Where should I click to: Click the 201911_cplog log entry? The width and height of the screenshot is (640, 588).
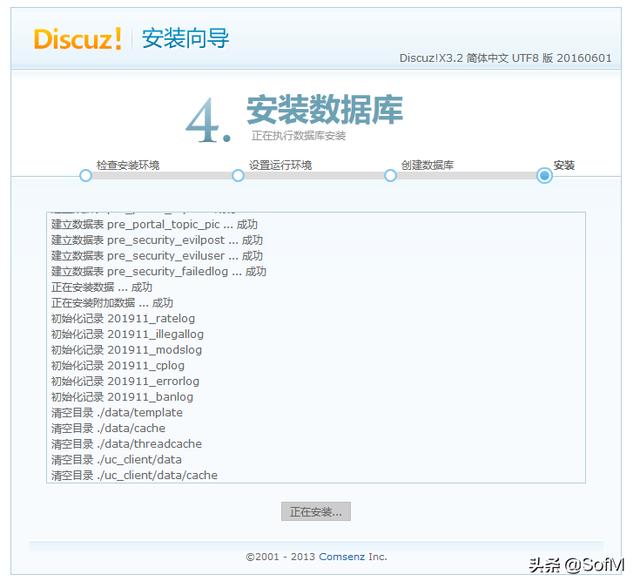[118, 366]
